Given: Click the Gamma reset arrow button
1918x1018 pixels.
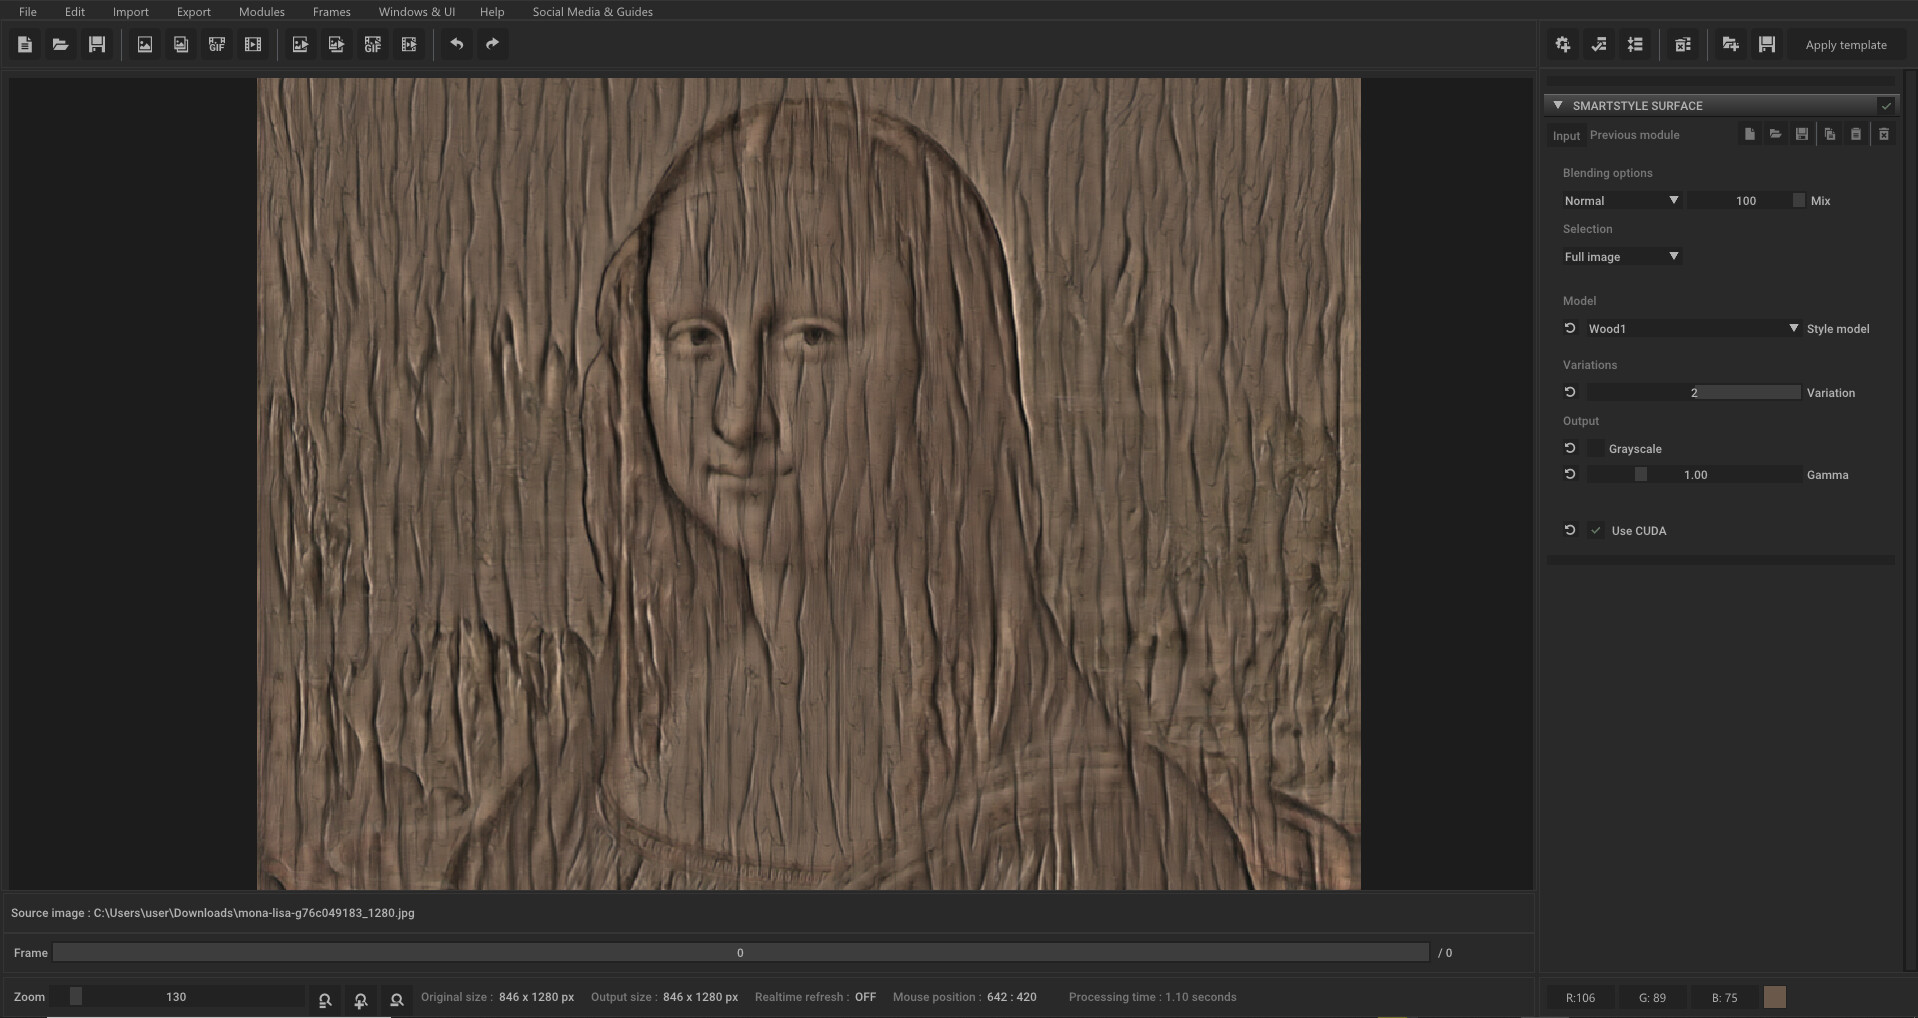Looking at the screenshot, I should click(x=1569, y=474).
